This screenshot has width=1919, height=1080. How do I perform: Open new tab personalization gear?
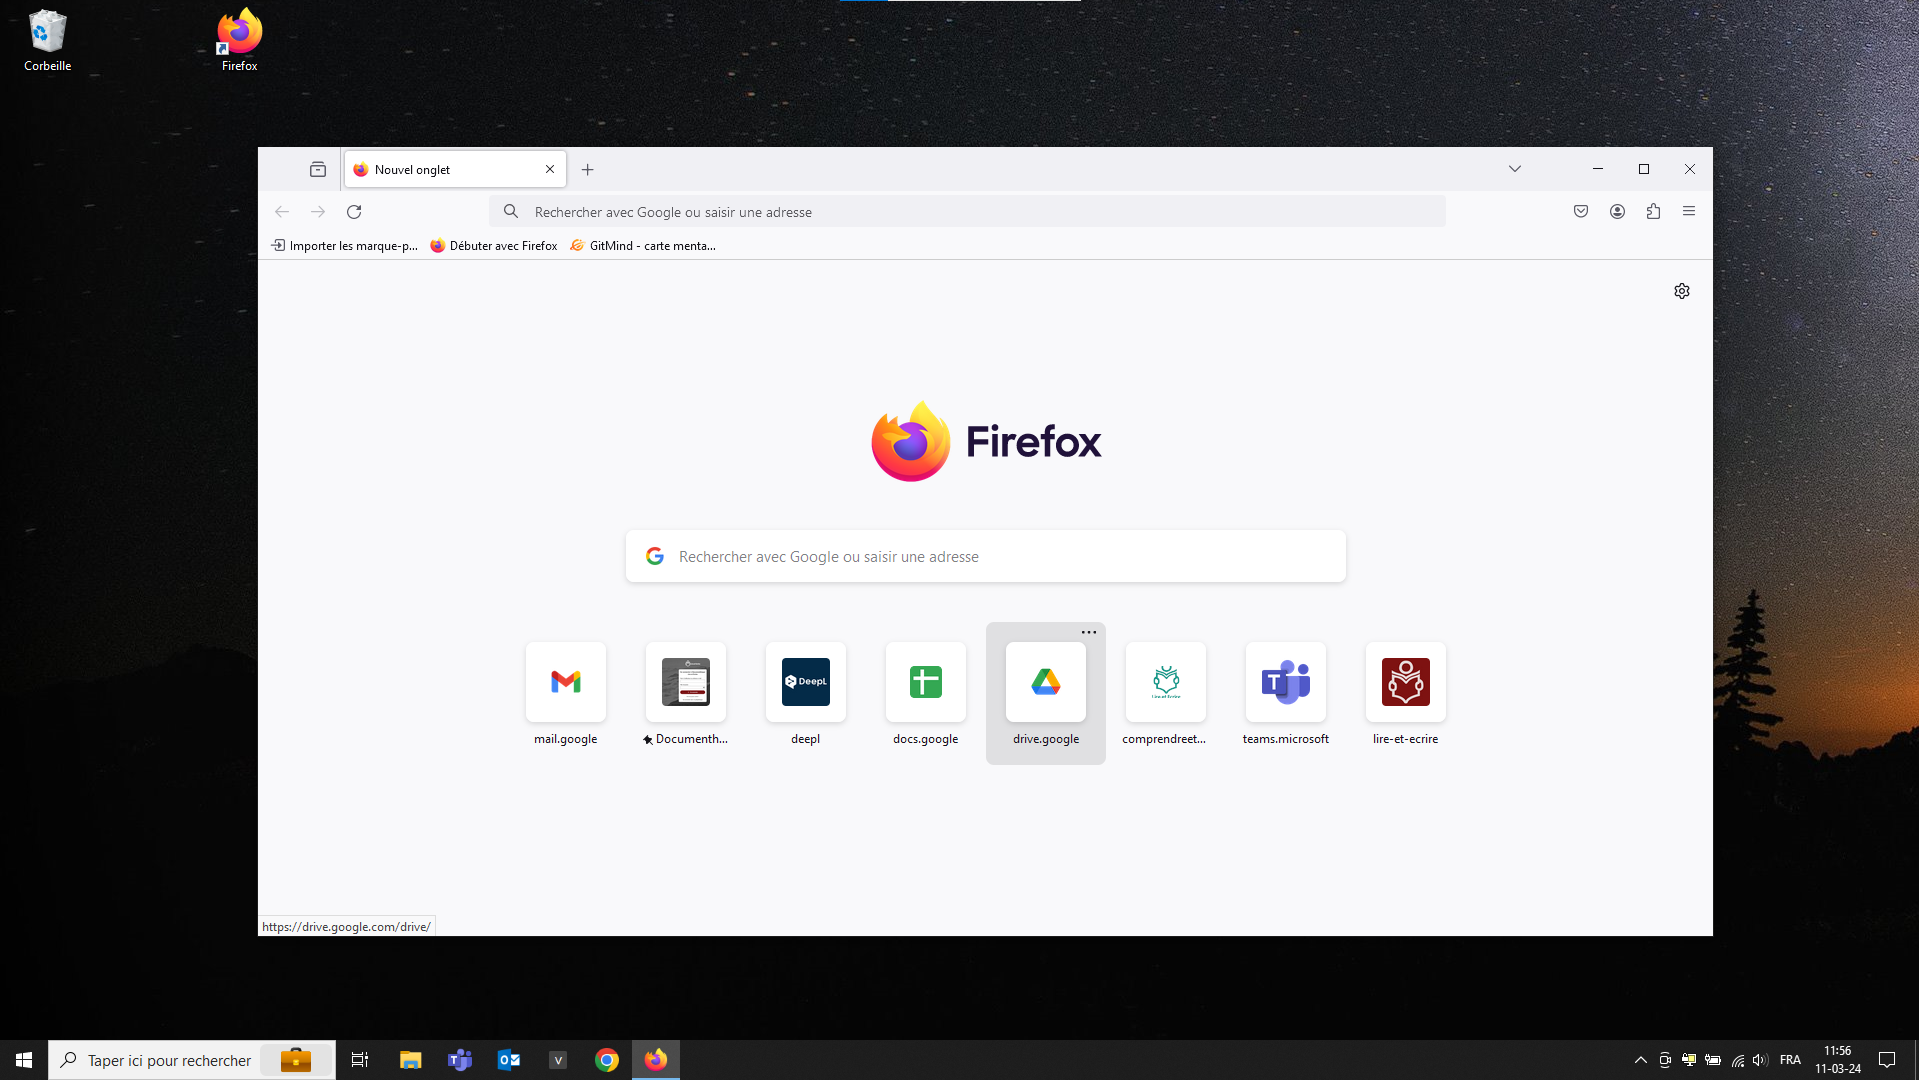tap(1682, 291)
